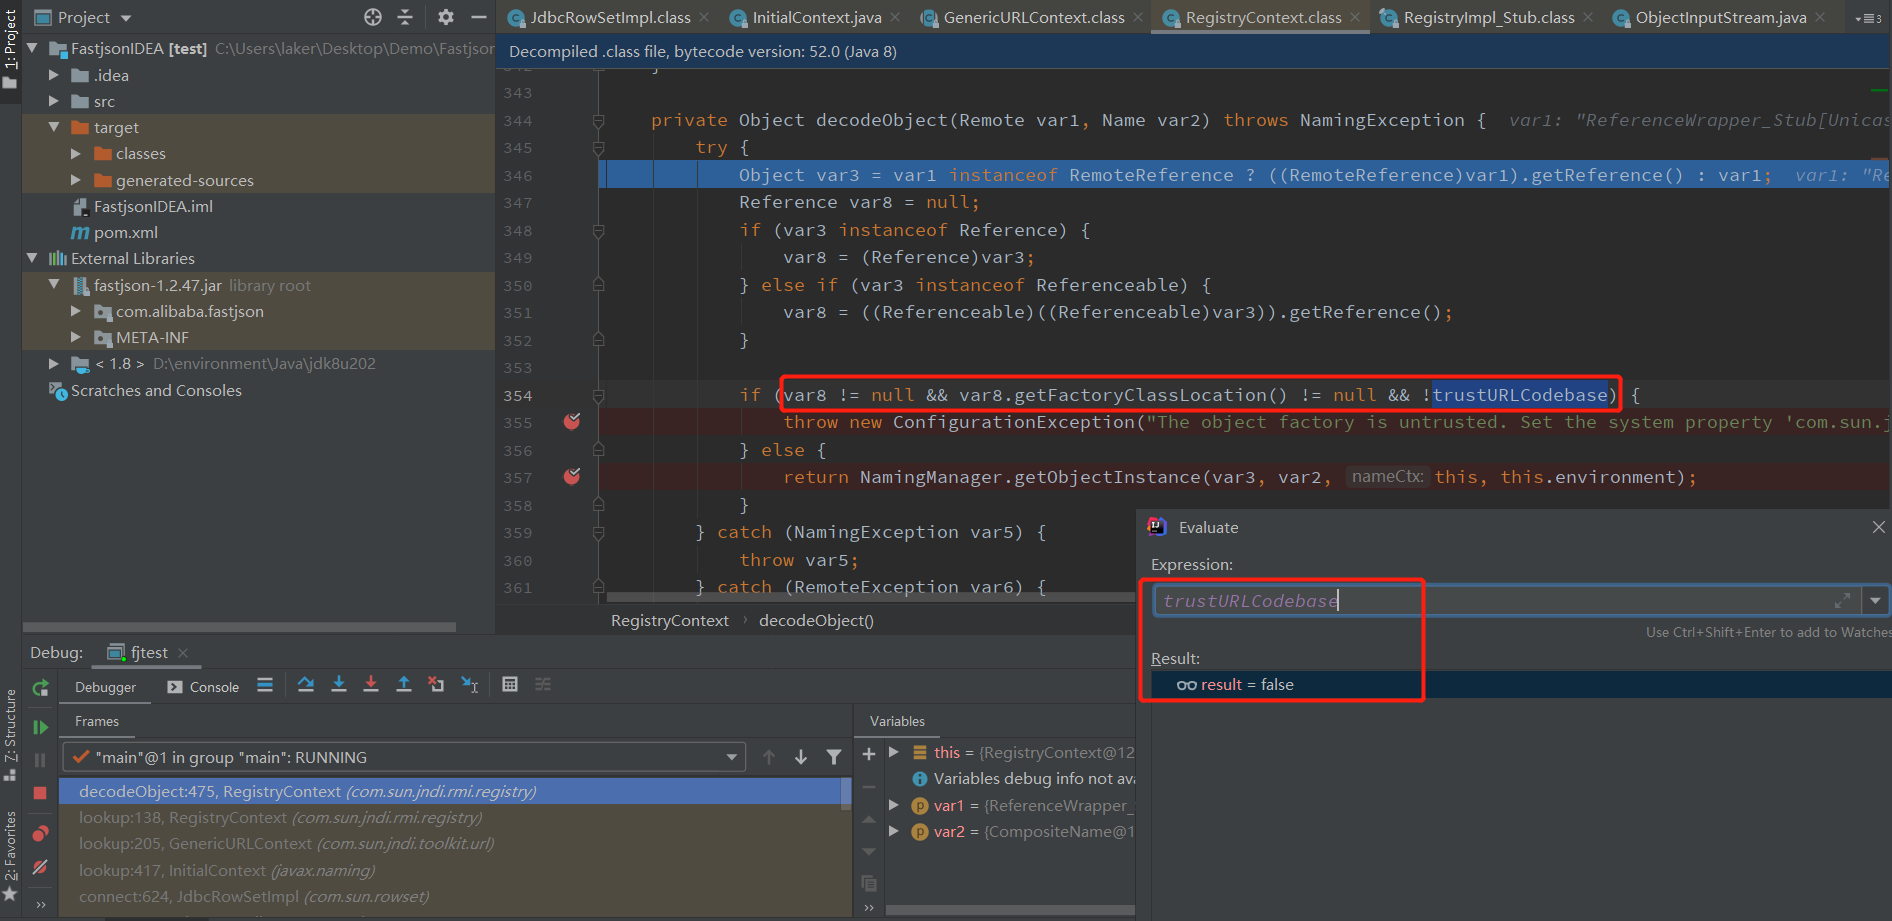Click Drop Frame icon

pos(436,684)
